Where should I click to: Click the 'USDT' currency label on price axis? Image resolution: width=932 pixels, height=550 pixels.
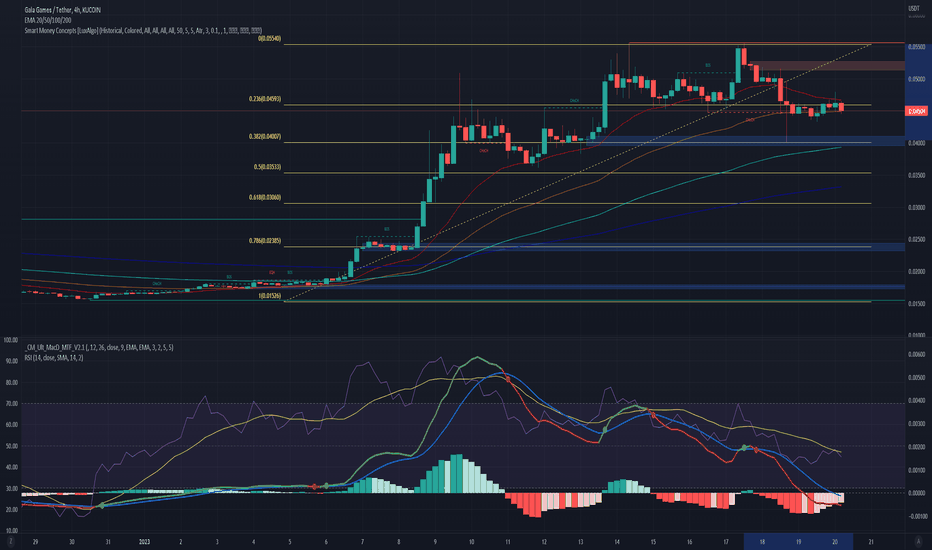tap(914, 8)
